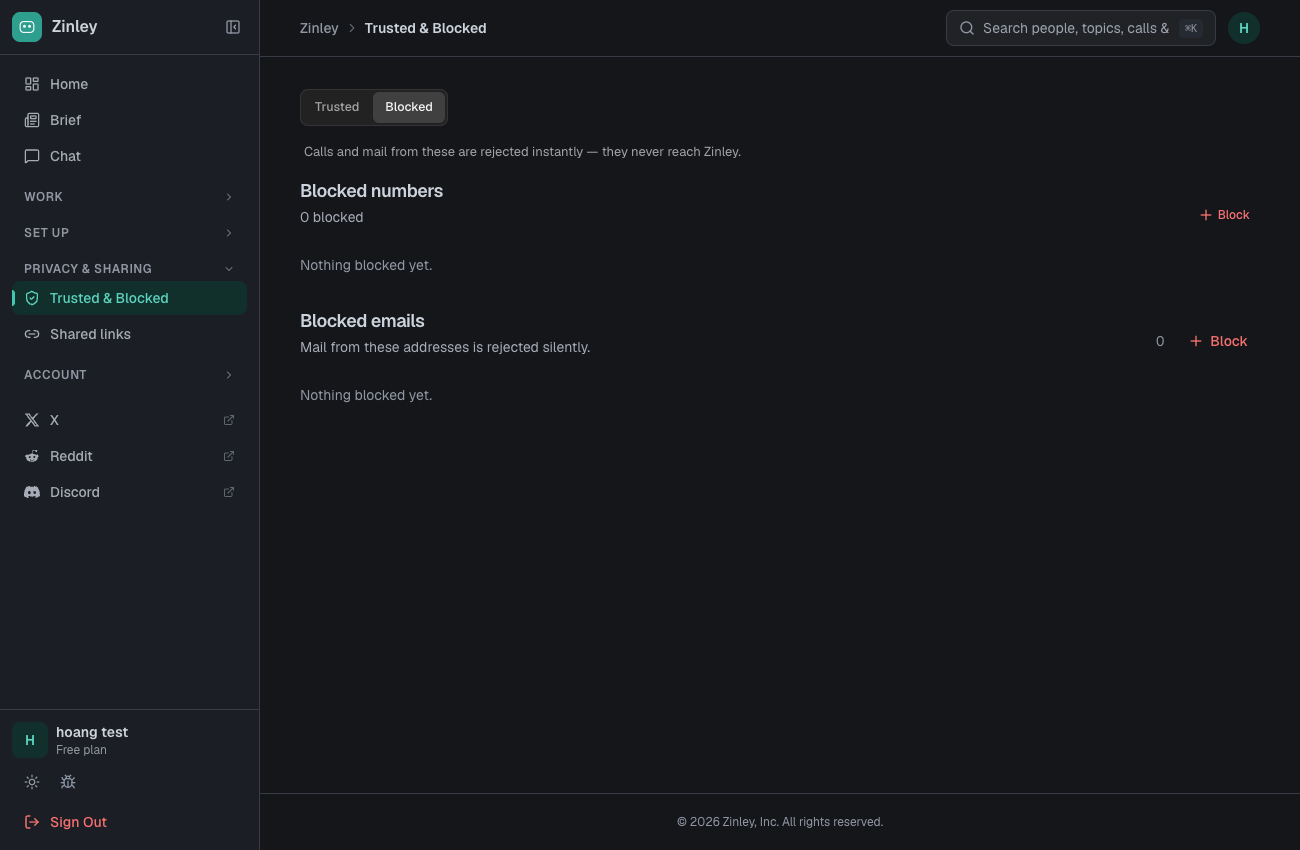Click the Zinley robot logo icon
This screenshot has width=1300, height=850.
pos(27,27)
